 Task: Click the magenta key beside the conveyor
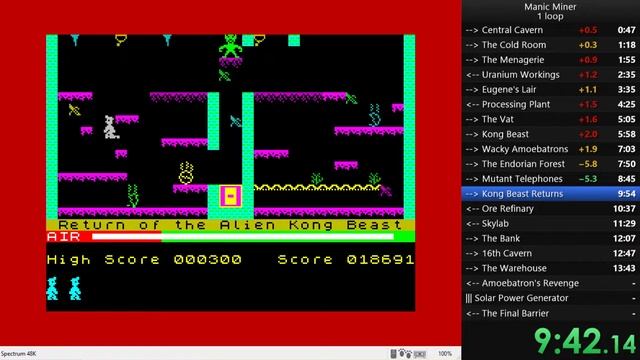pos(386,191)
